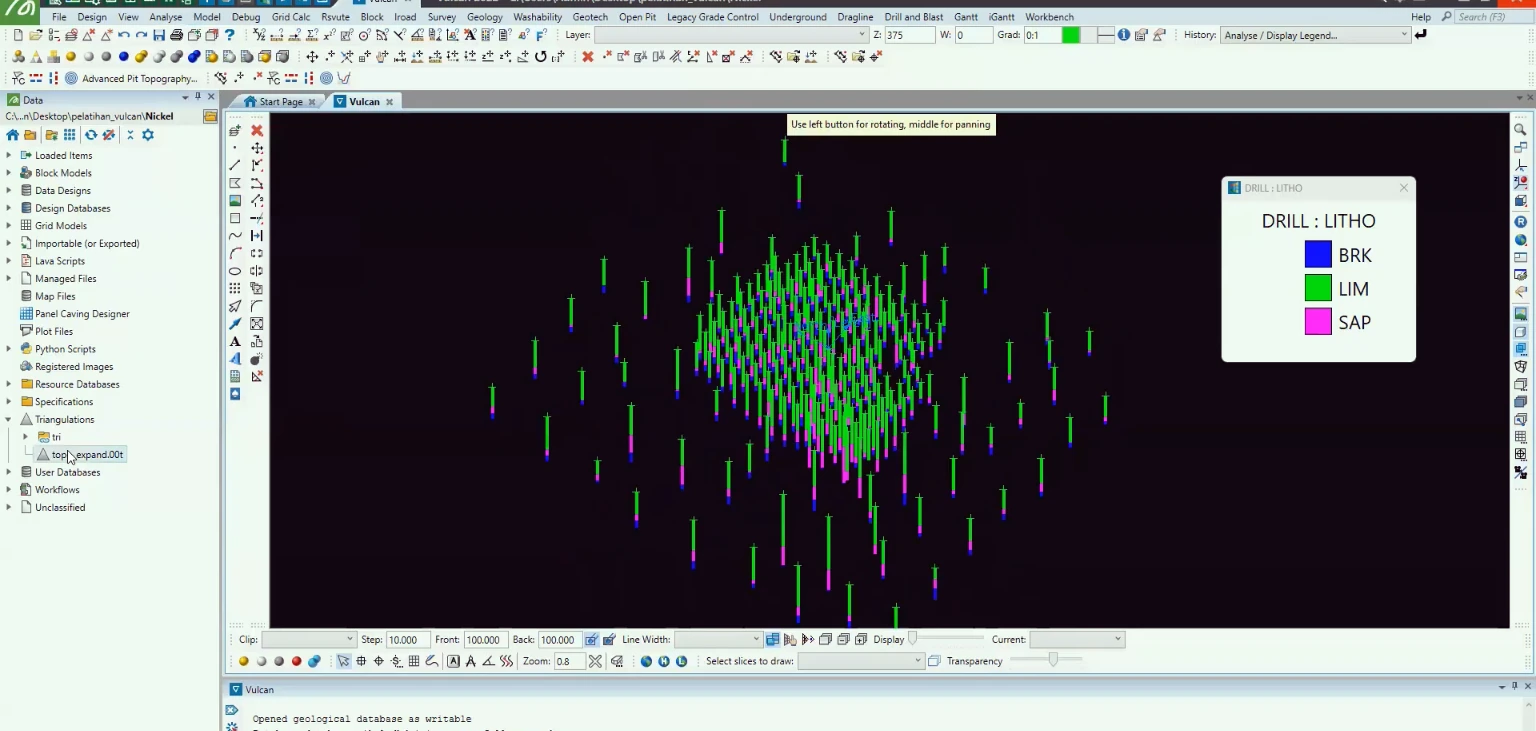Expand the tri folder node
This screenshot has height=731, width=1536.
pos(26,437)
